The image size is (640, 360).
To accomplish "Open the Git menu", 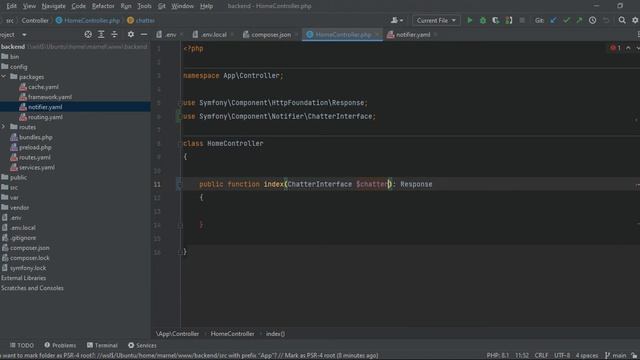I will coord(162,6).
